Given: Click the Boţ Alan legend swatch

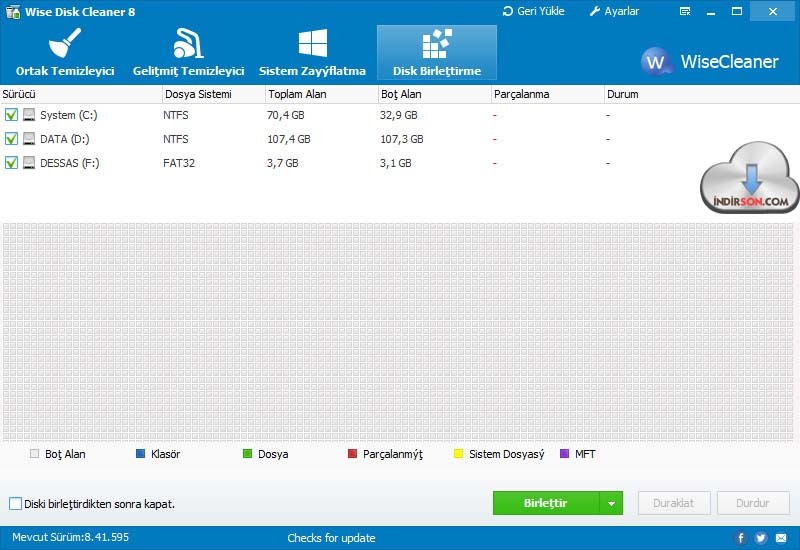Looking at the screenshot, I should pyautogui.click(x=34, y=454).
